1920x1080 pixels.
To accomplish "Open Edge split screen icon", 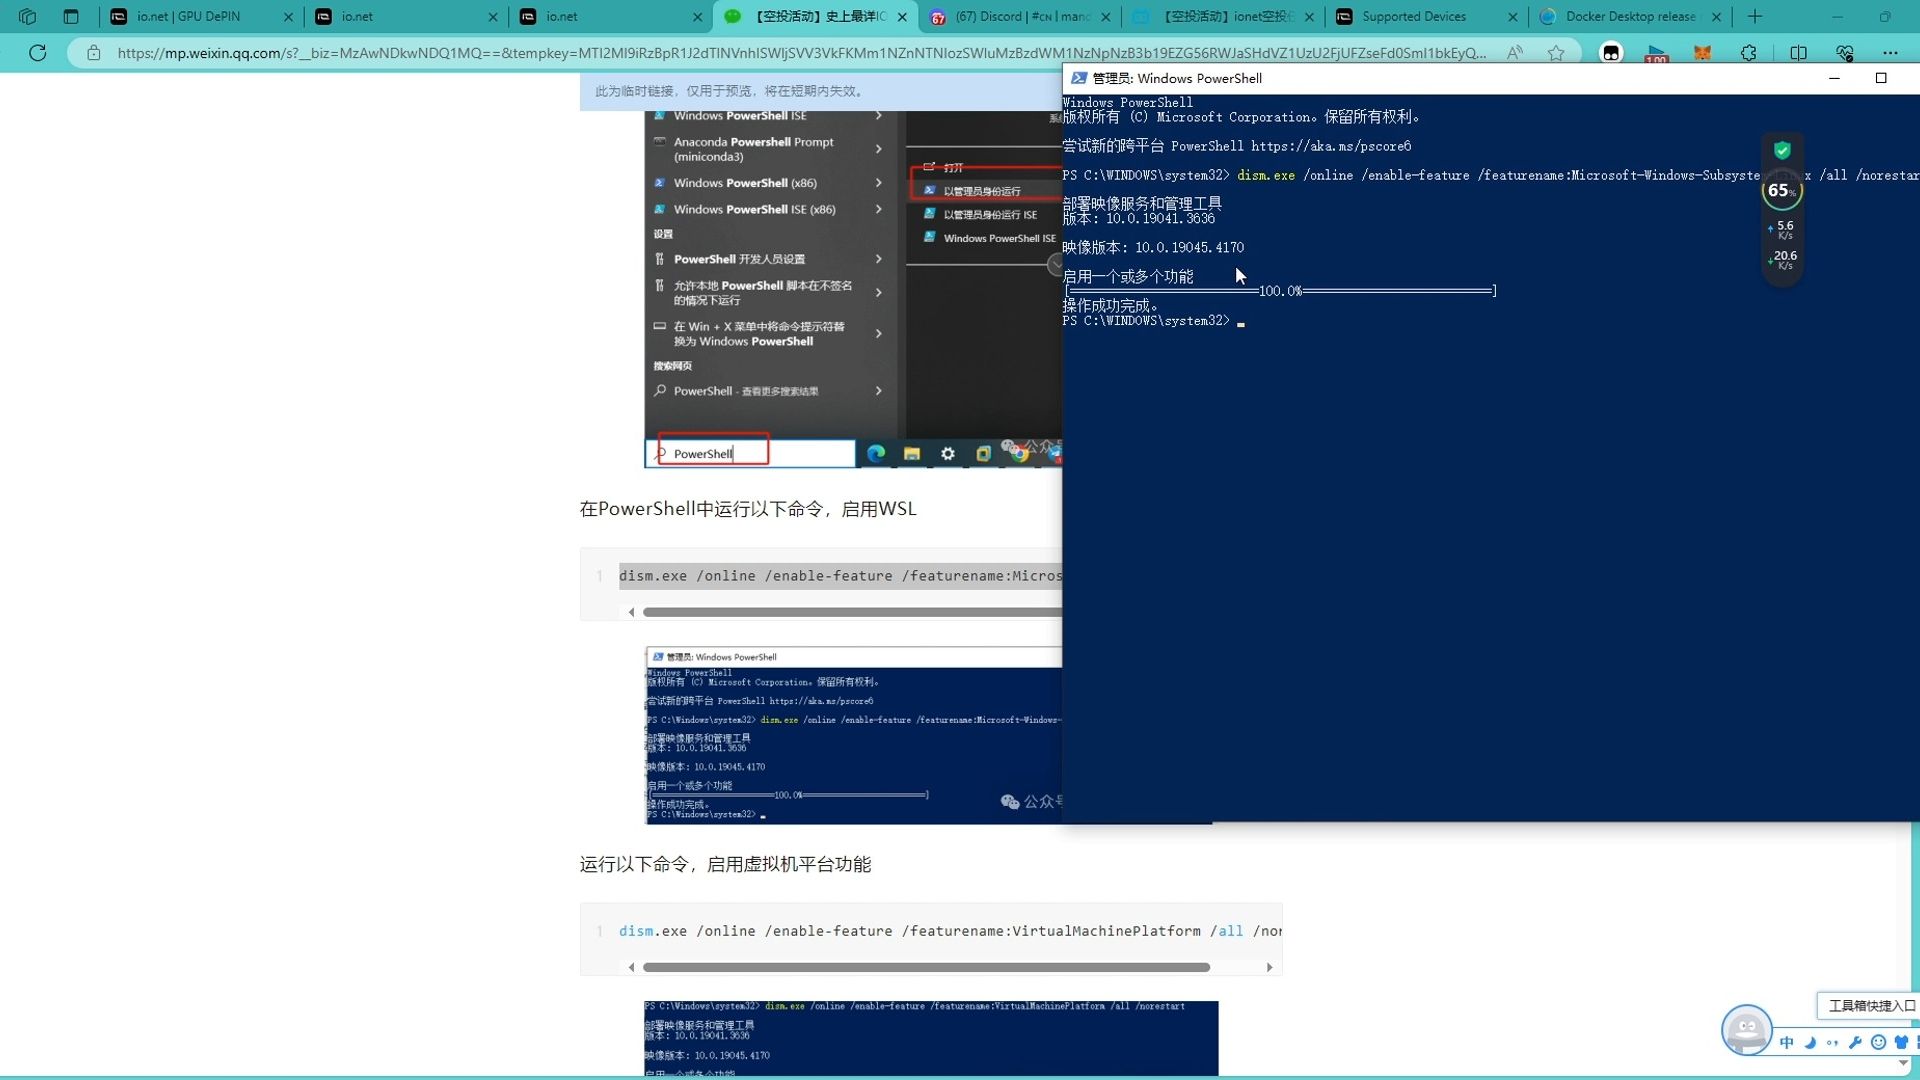I will pos(1798,53).
